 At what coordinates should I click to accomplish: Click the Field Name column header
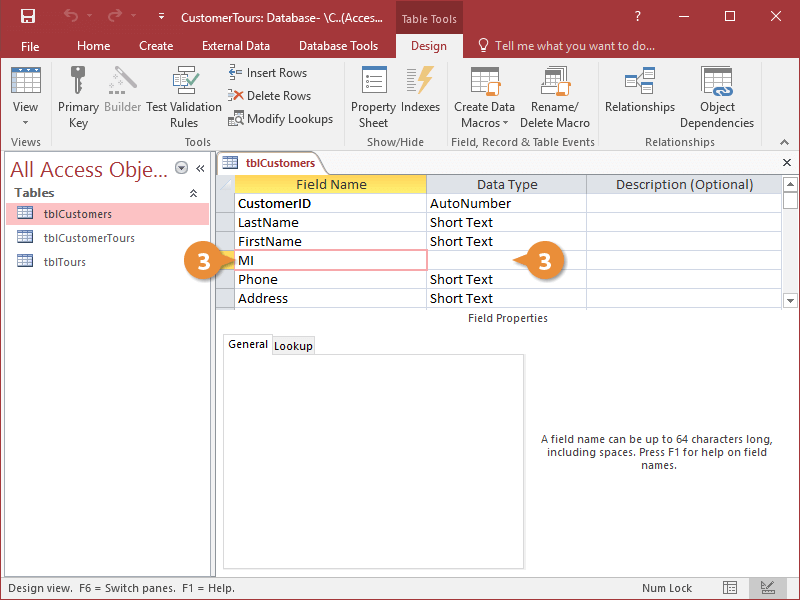(x=331, y=184)
